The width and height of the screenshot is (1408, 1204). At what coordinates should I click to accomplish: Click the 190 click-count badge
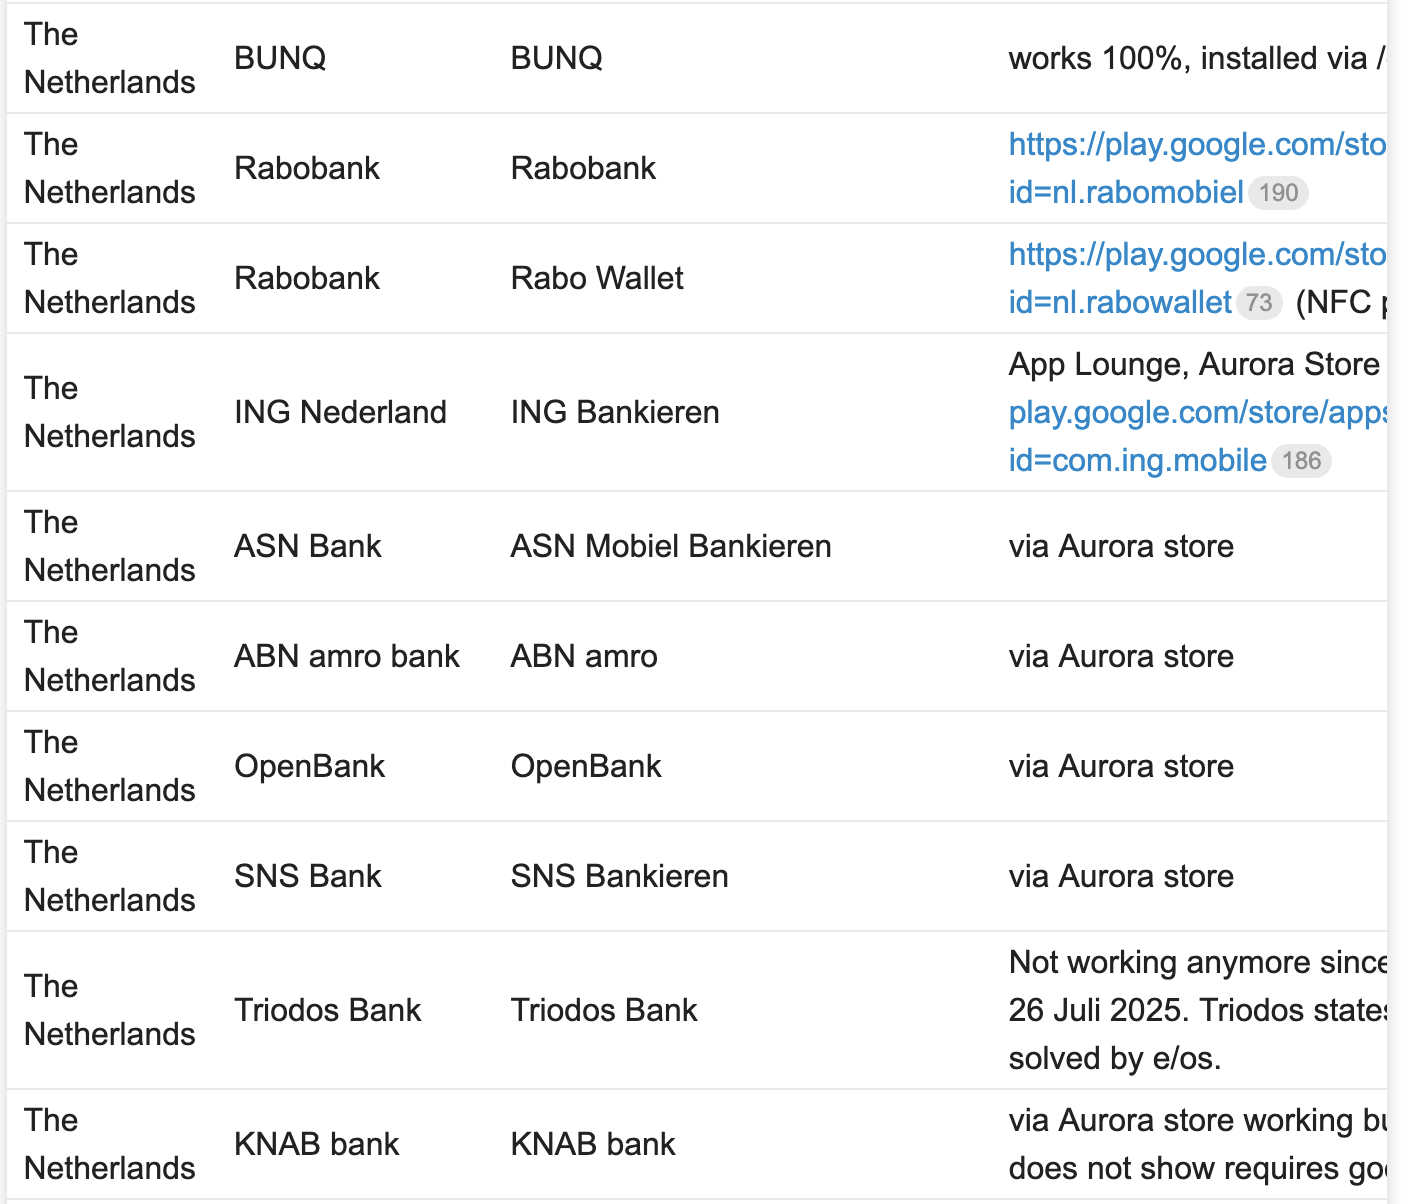click(x=1278, y=193)
